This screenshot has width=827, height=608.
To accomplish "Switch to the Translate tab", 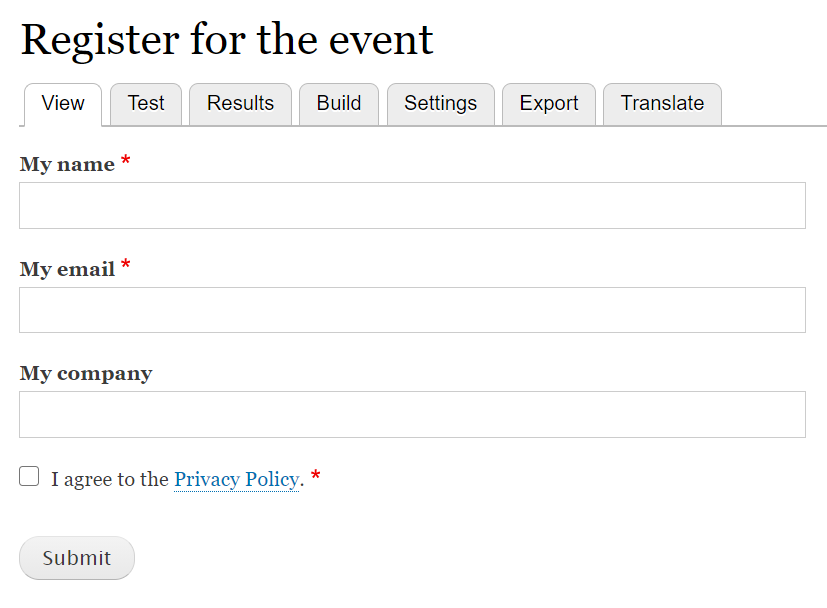I will (x=661, y=103).
